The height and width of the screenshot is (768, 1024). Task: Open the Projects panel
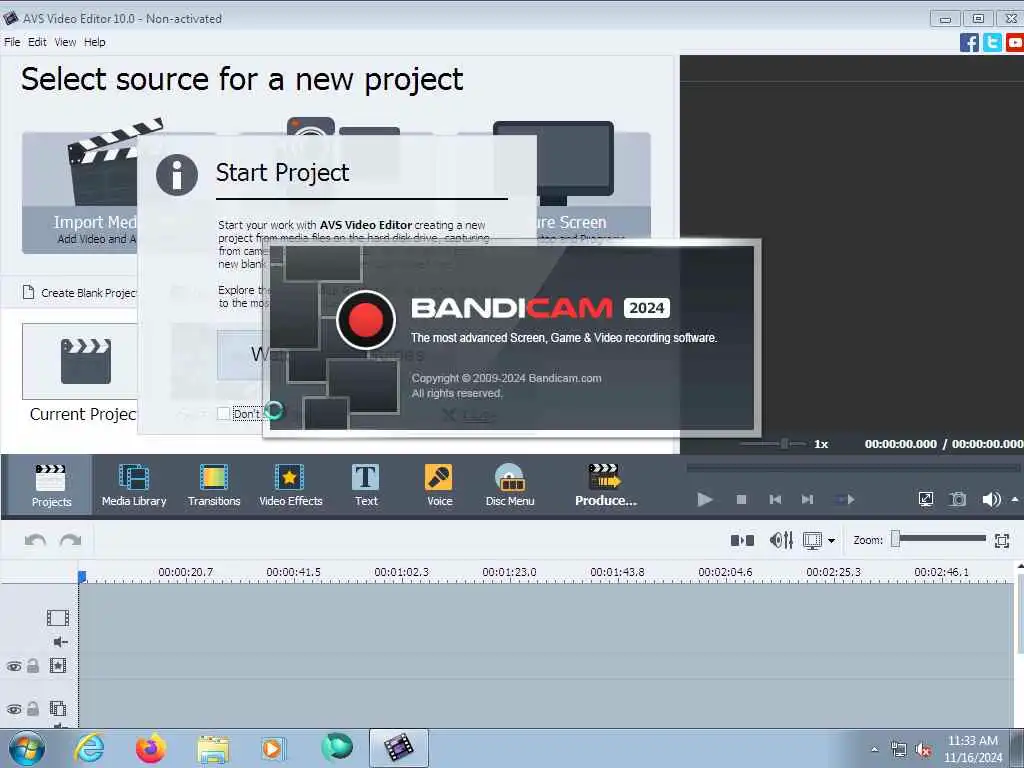click(51, 486)
